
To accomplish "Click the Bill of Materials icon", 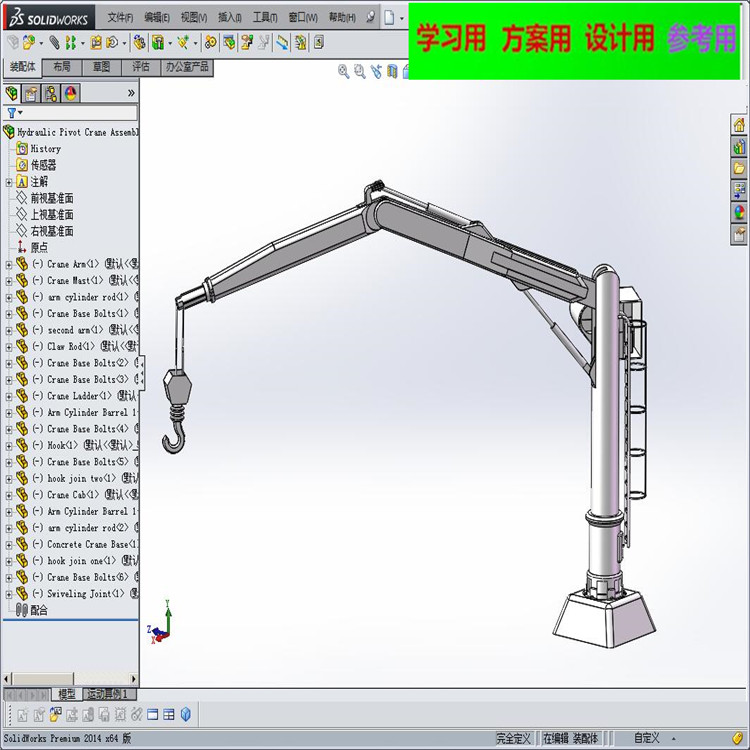I will point(229,43).
